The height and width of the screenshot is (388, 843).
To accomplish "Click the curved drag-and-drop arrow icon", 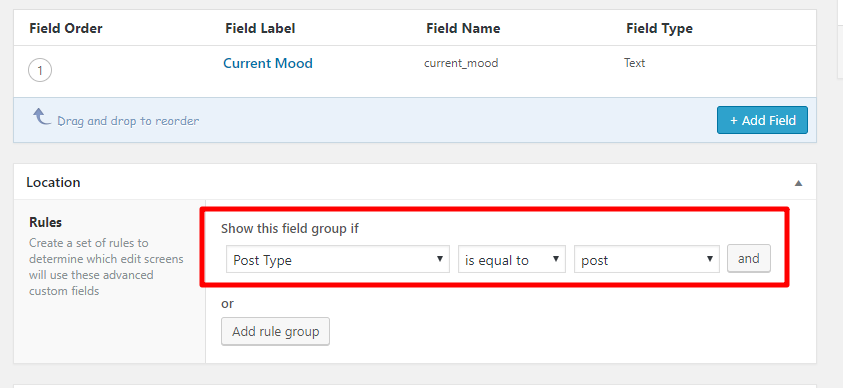I will [42, 117].
